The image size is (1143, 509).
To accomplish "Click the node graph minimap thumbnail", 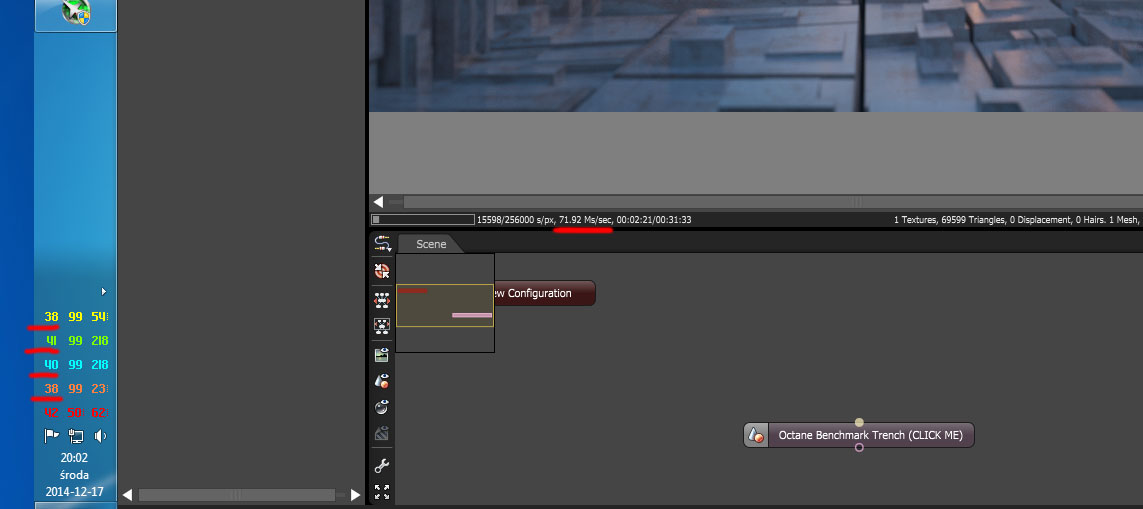I will (445, 303).
